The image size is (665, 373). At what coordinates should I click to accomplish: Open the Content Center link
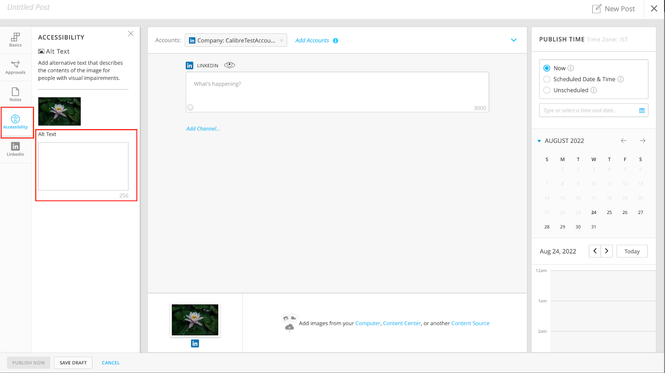[x=402, y=323]
